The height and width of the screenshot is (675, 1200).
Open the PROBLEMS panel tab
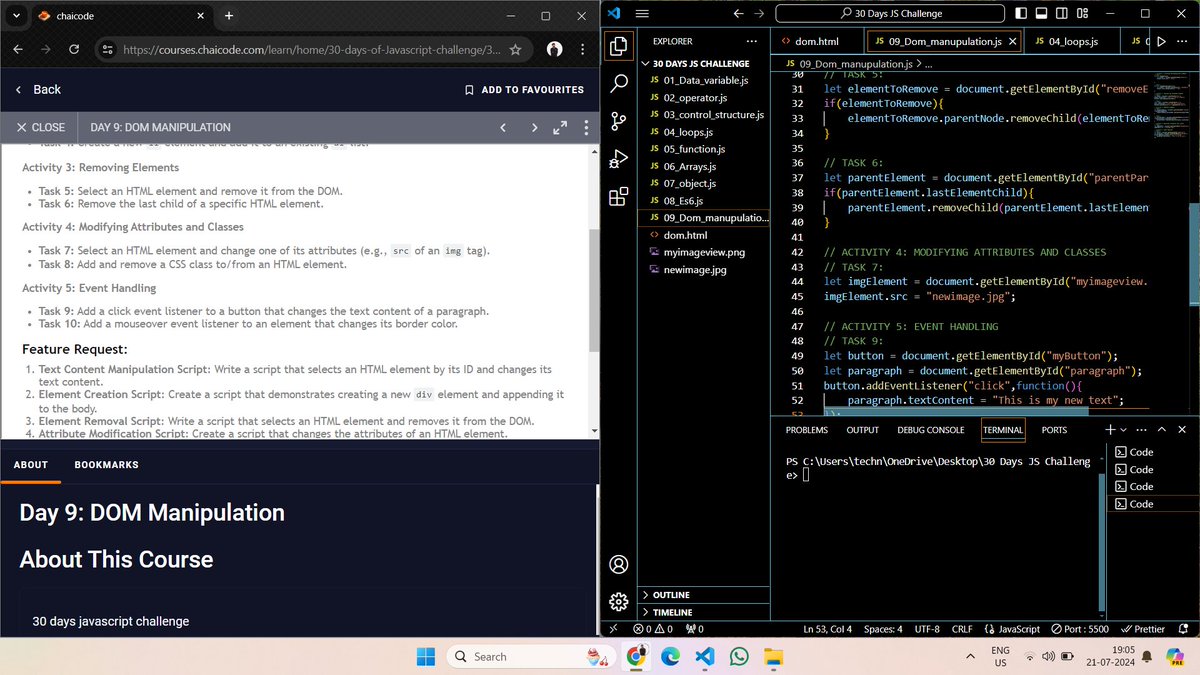(x=806, y=430)
